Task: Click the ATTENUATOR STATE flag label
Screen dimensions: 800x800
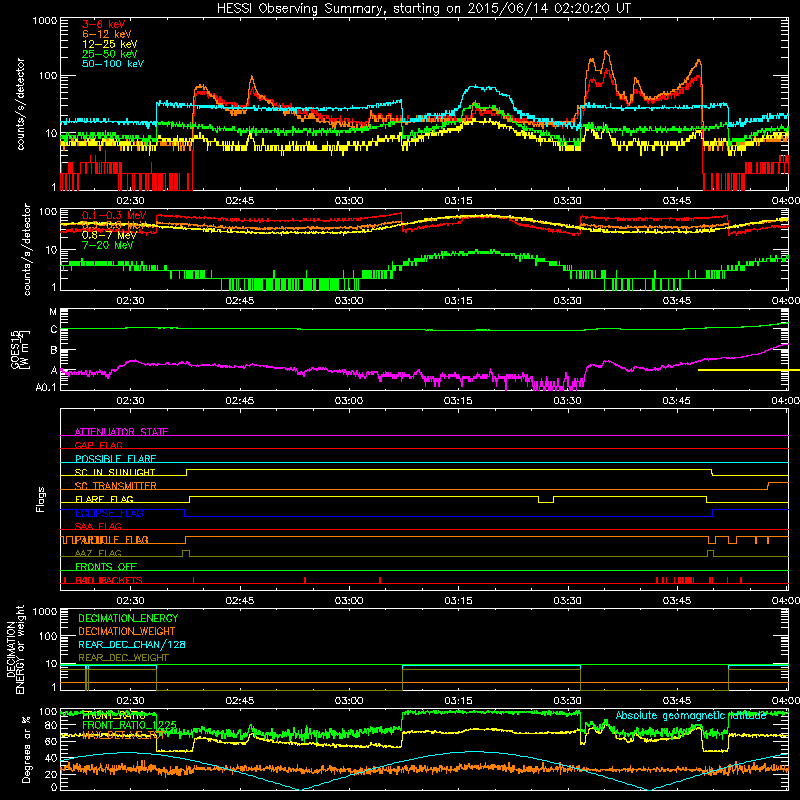Action: 121,432
